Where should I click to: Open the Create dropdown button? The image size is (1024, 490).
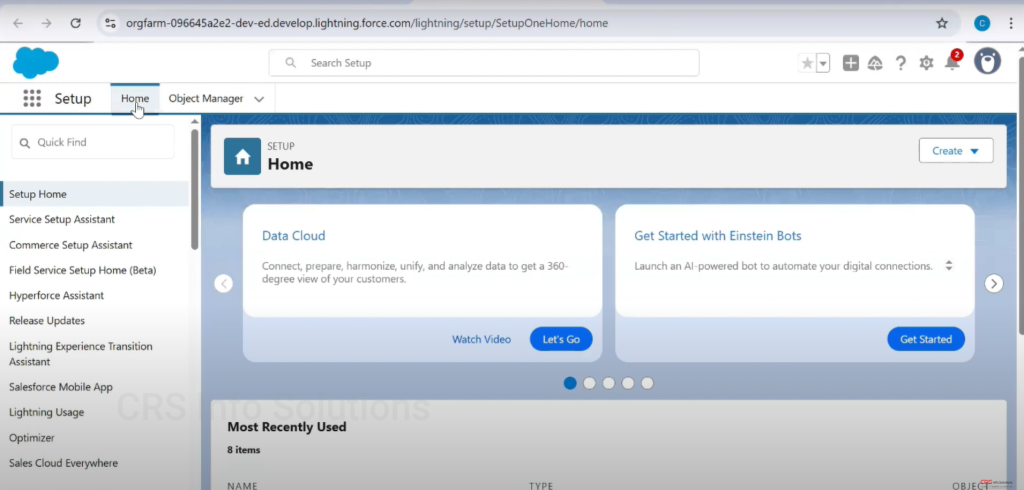pos(955,151)
